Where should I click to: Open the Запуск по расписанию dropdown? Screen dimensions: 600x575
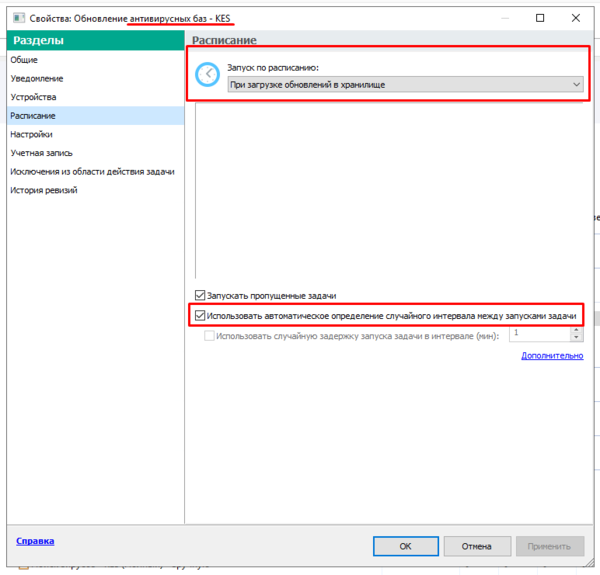405,85
